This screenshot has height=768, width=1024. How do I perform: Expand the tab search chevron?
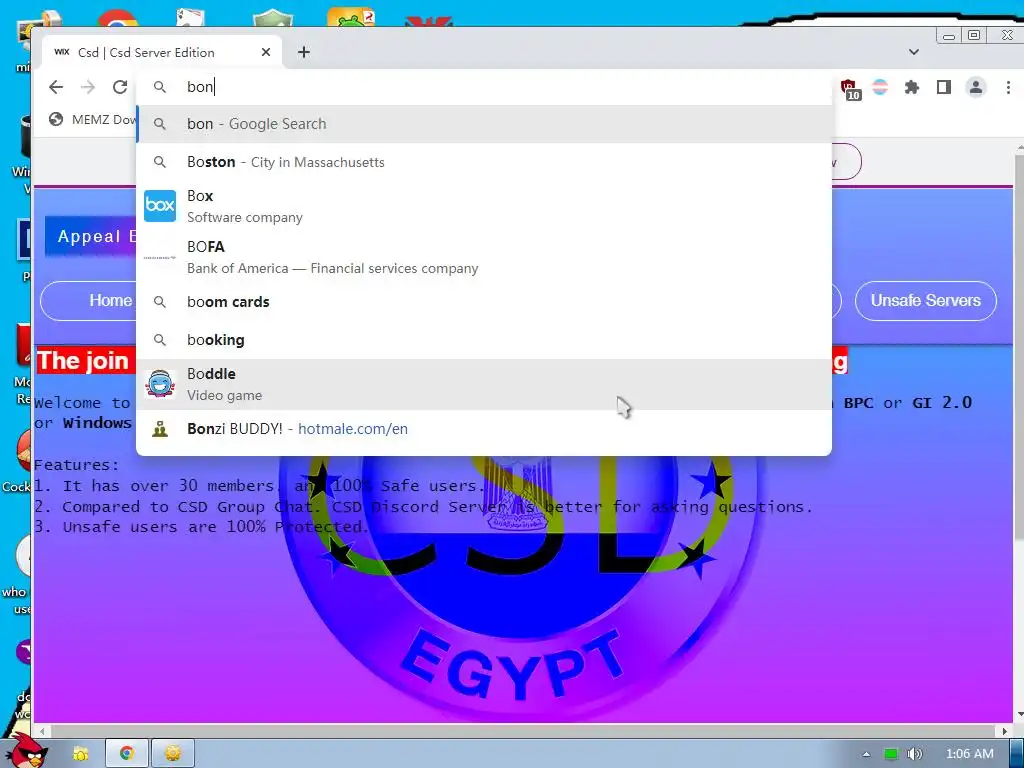pyautogui.click(x=914, y=52)
